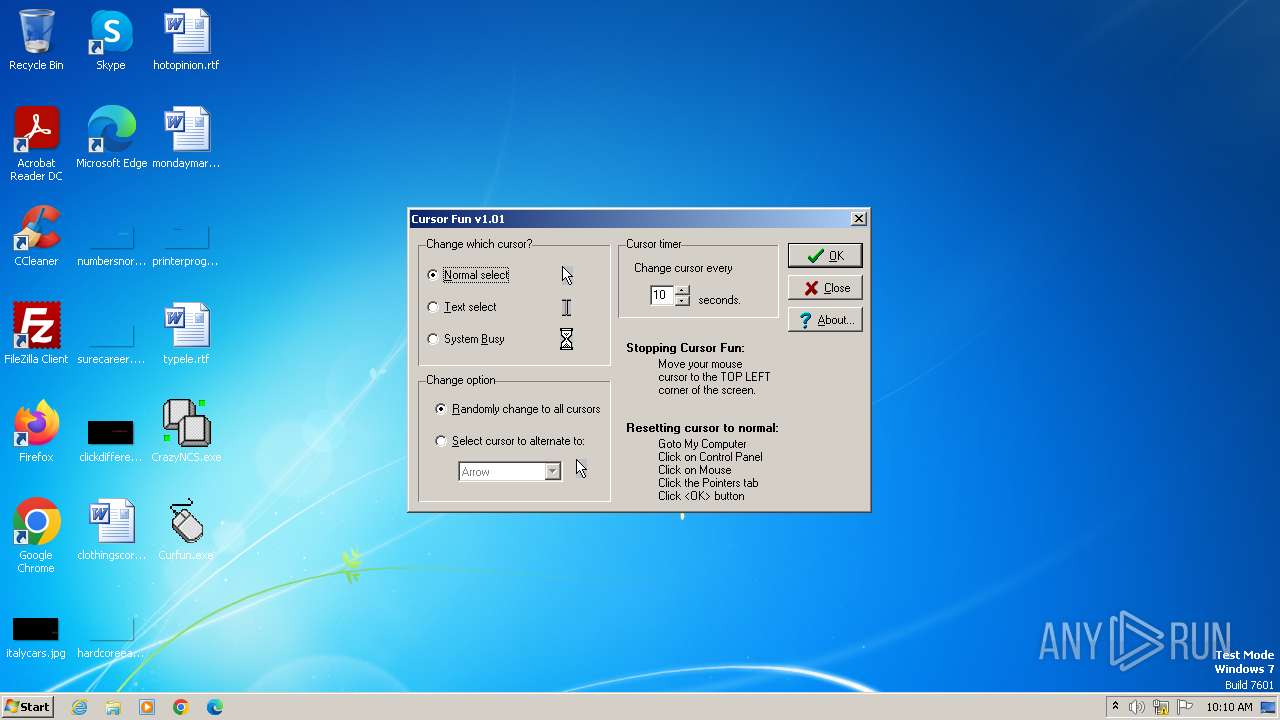Image resolution: width=1280 pixels, height=720 pixels.
Task: Select the Microsoft Edge desktop shortcut
Action: 111,138
